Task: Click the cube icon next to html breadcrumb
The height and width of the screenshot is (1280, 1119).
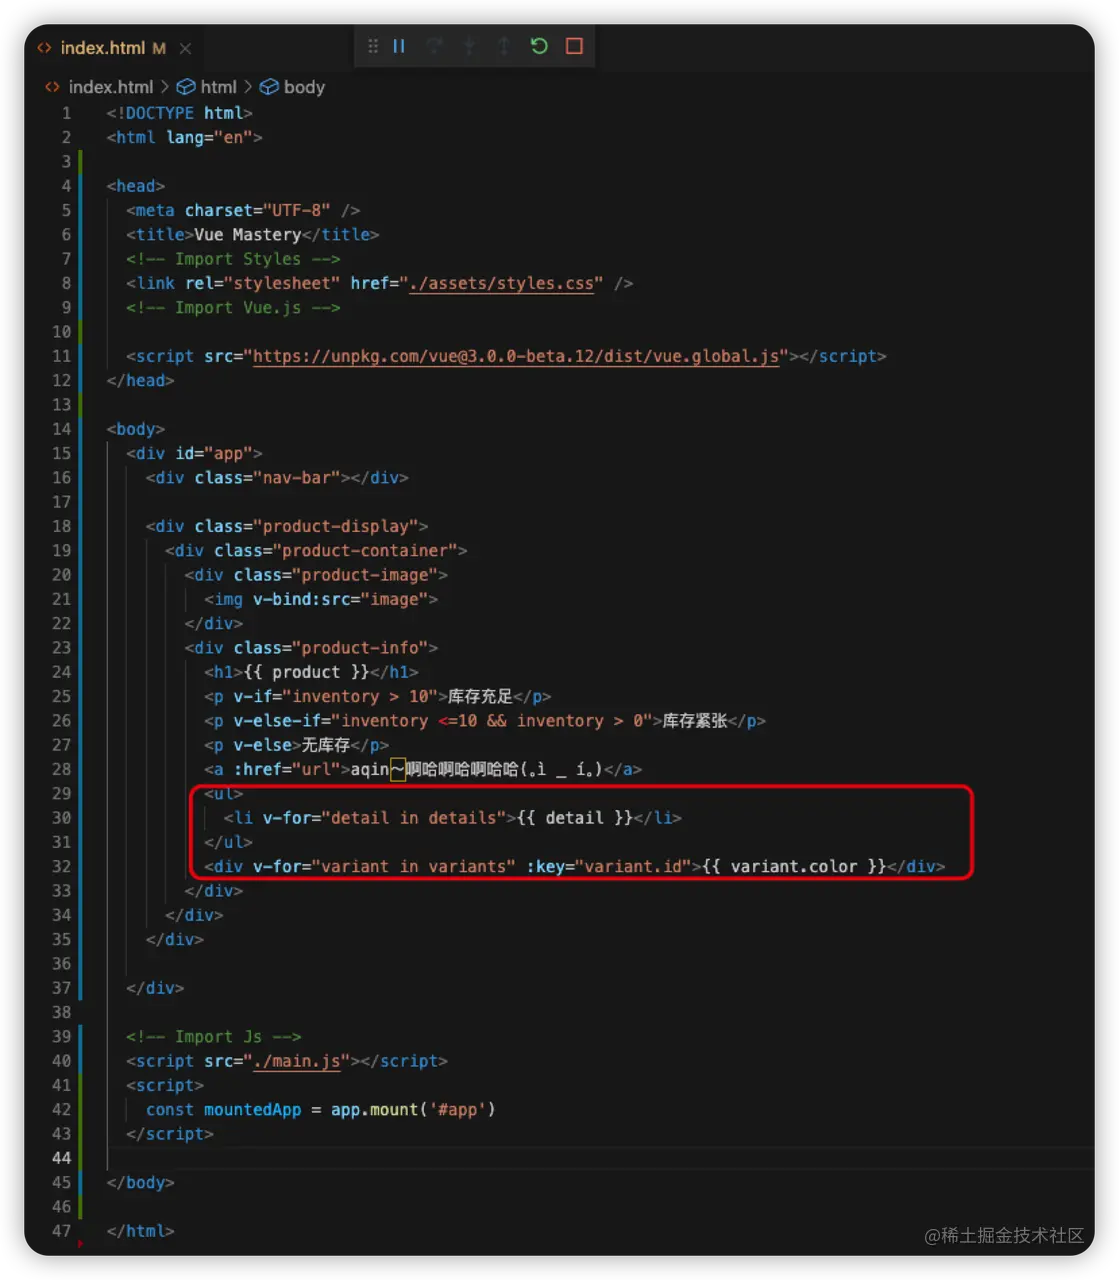Action: (x=186, y=87)
